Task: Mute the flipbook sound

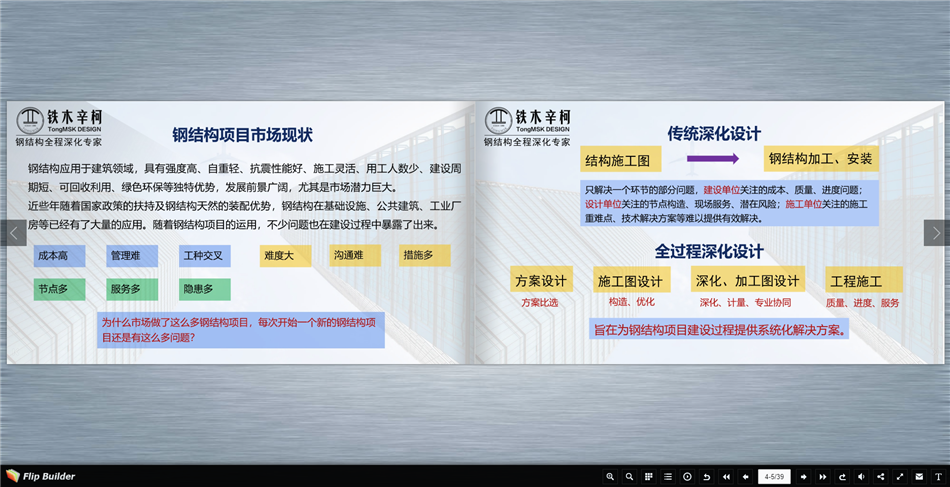Action: click(861, 477)
